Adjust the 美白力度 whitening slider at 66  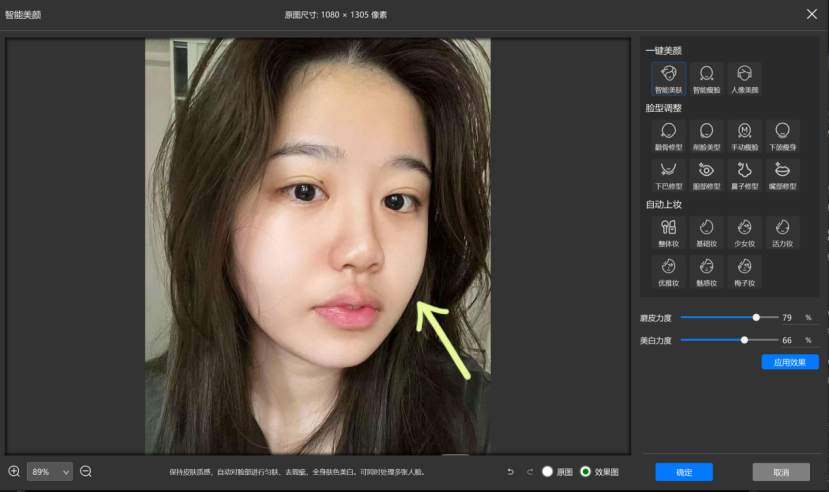tap(744, 340)
